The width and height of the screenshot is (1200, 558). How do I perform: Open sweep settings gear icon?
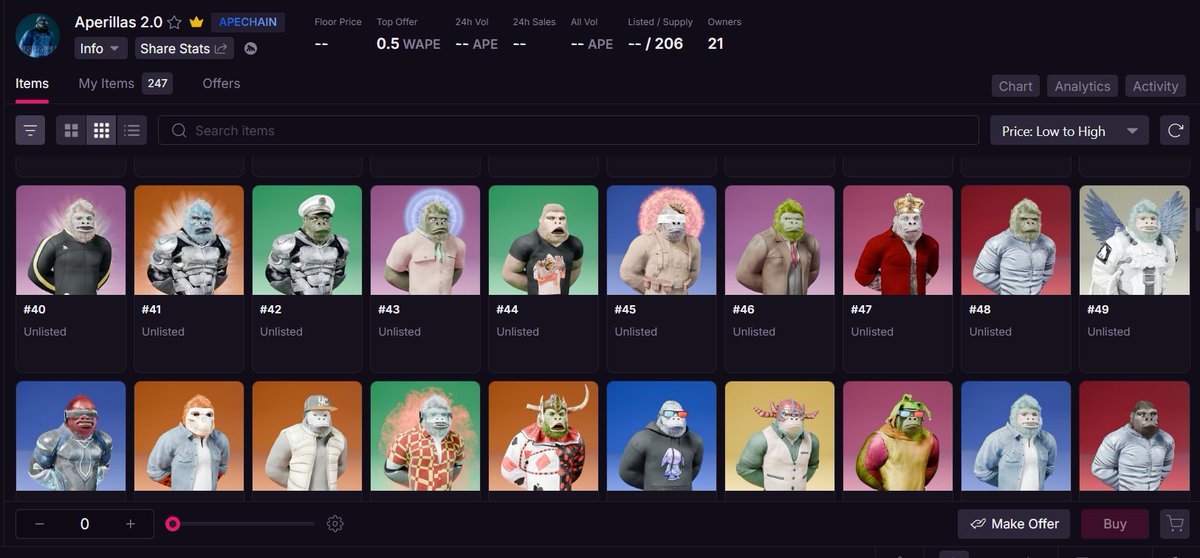coord(335,524)
